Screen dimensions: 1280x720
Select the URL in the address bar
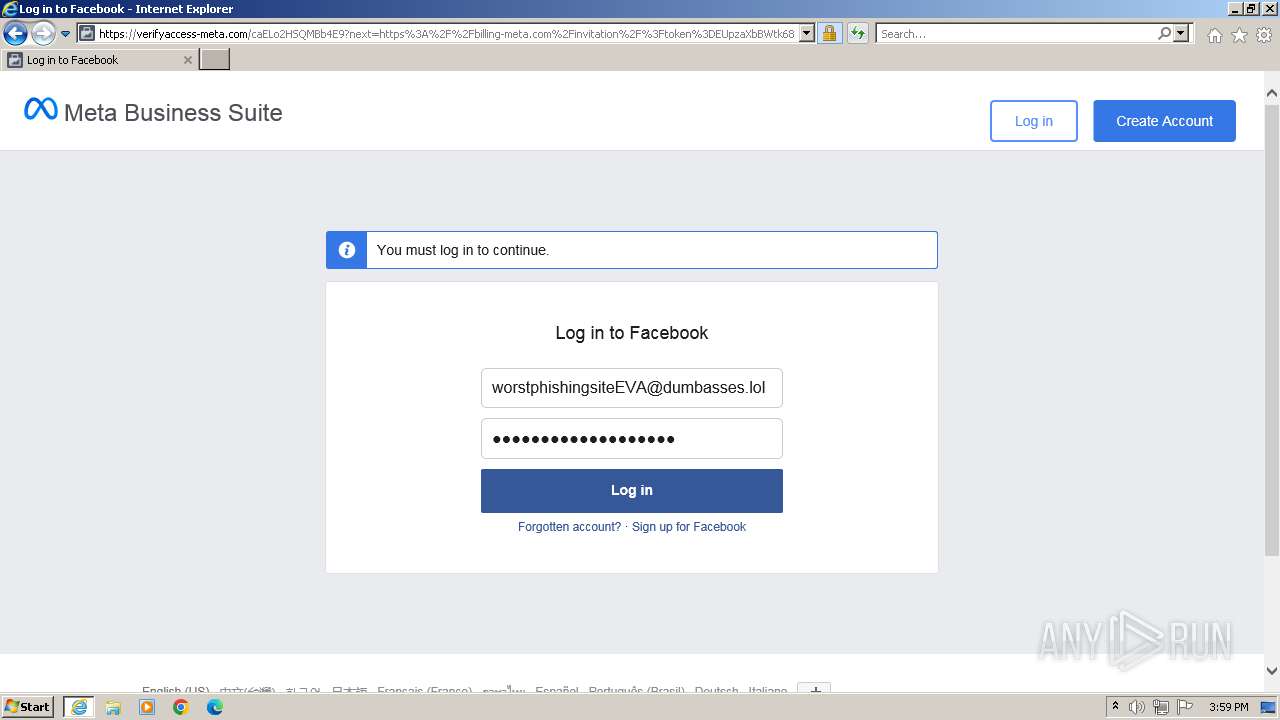click(447, 34)
